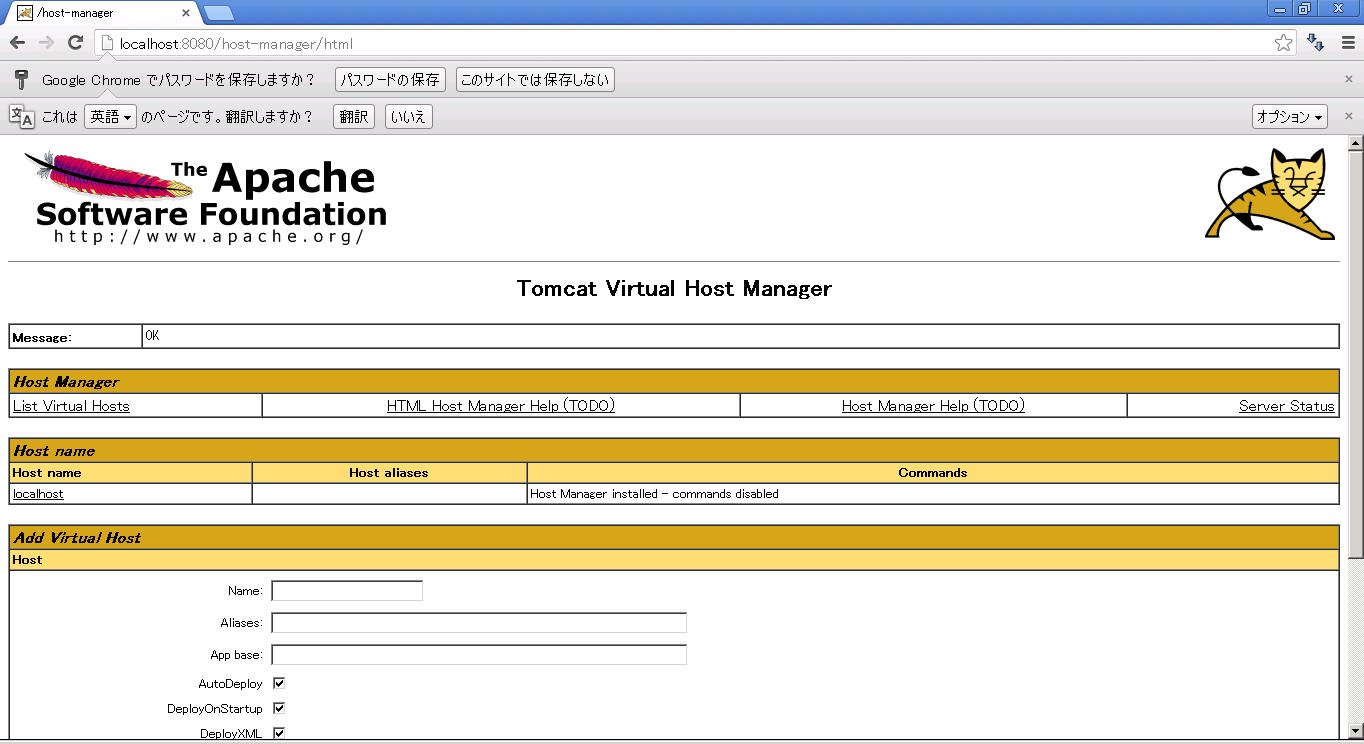This screenshot has height=744, width=1364.
Task: Open the 英語 language dropdown
Action: click(110, 117)
